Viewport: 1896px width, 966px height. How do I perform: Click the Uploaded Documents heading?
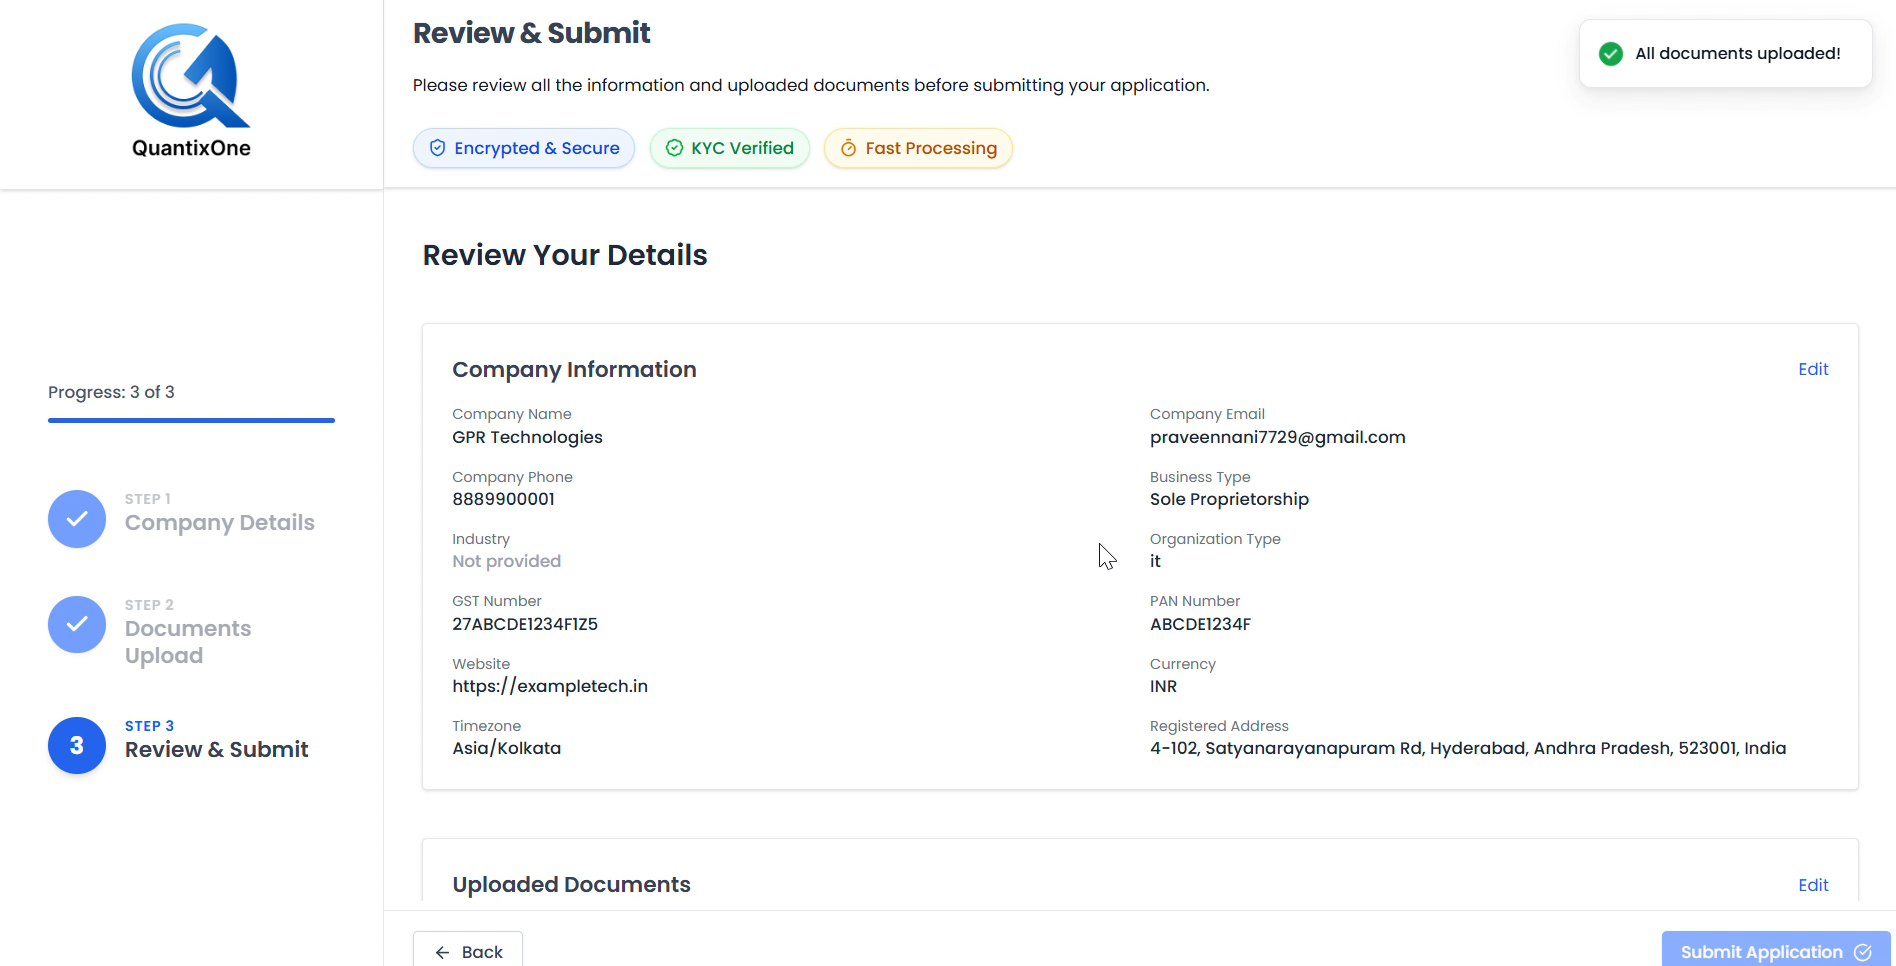click(x=571, y=885)
